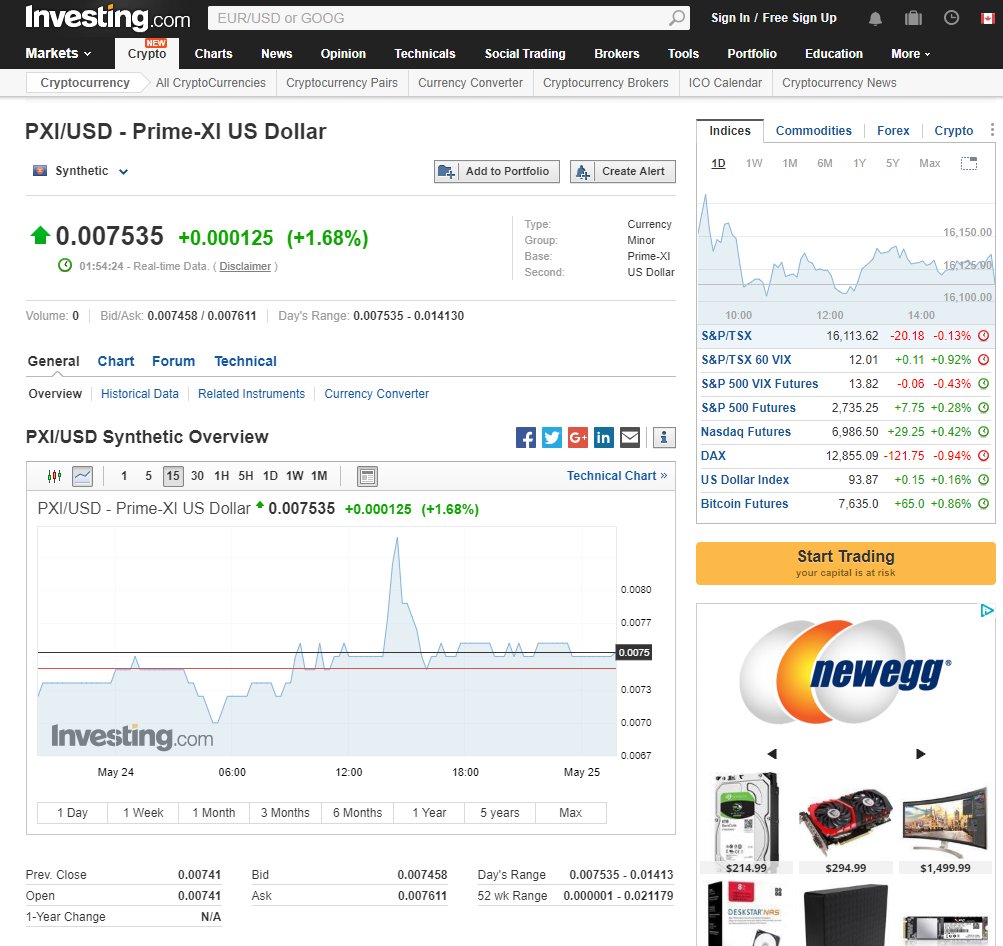Click the Newegg logo advertisement
Viewport: 1003px width, 946px height.
pos(846,672)
